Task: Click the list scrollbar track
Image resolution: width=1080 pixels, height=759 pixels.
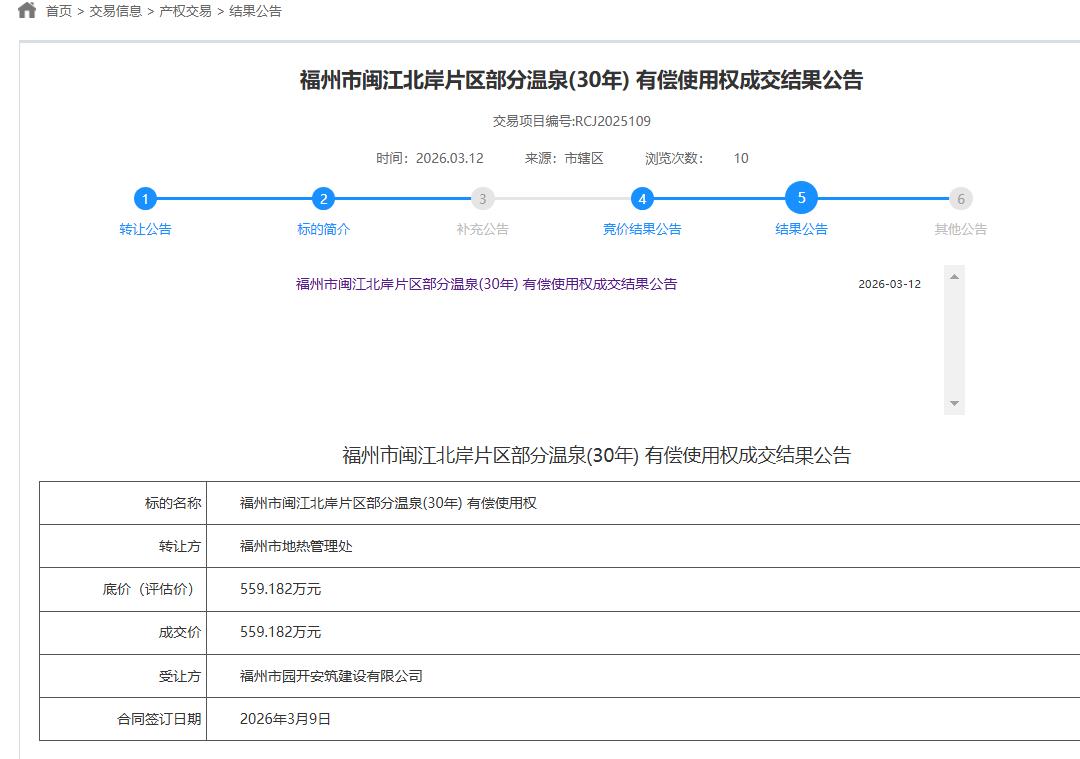Action: (x=954, y=340)
